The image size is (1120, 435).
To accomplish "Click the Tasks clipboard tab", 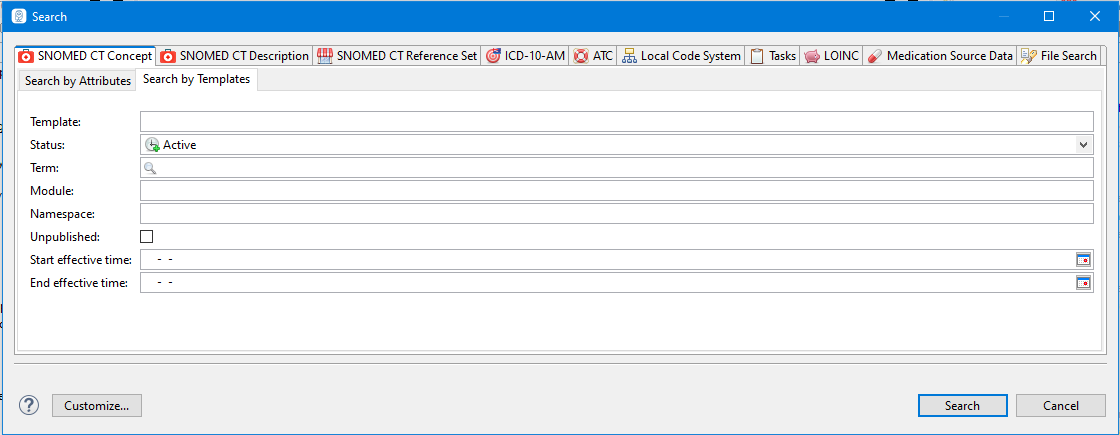I will tap(773, 56).
